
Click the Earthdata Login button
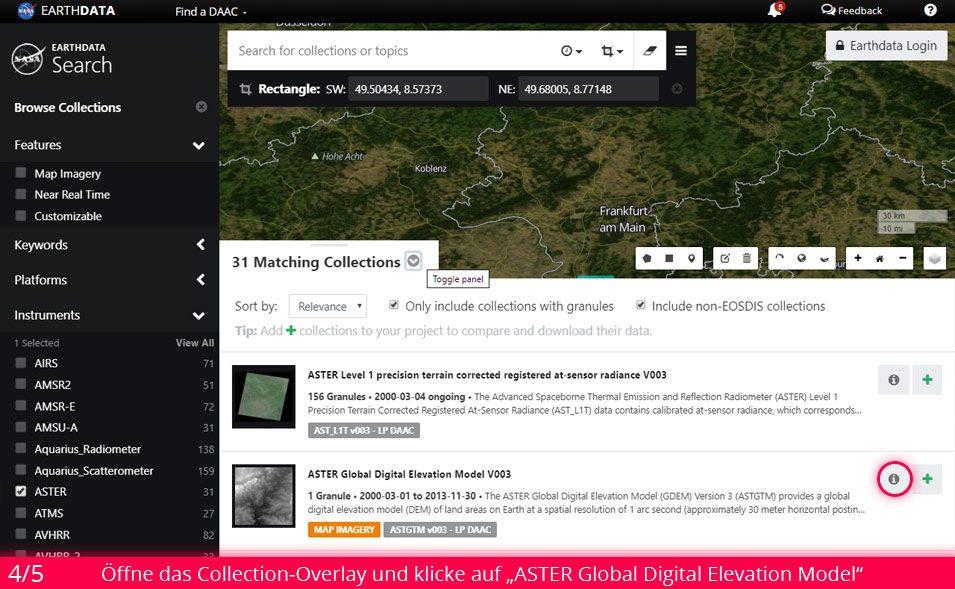point(886,46)
